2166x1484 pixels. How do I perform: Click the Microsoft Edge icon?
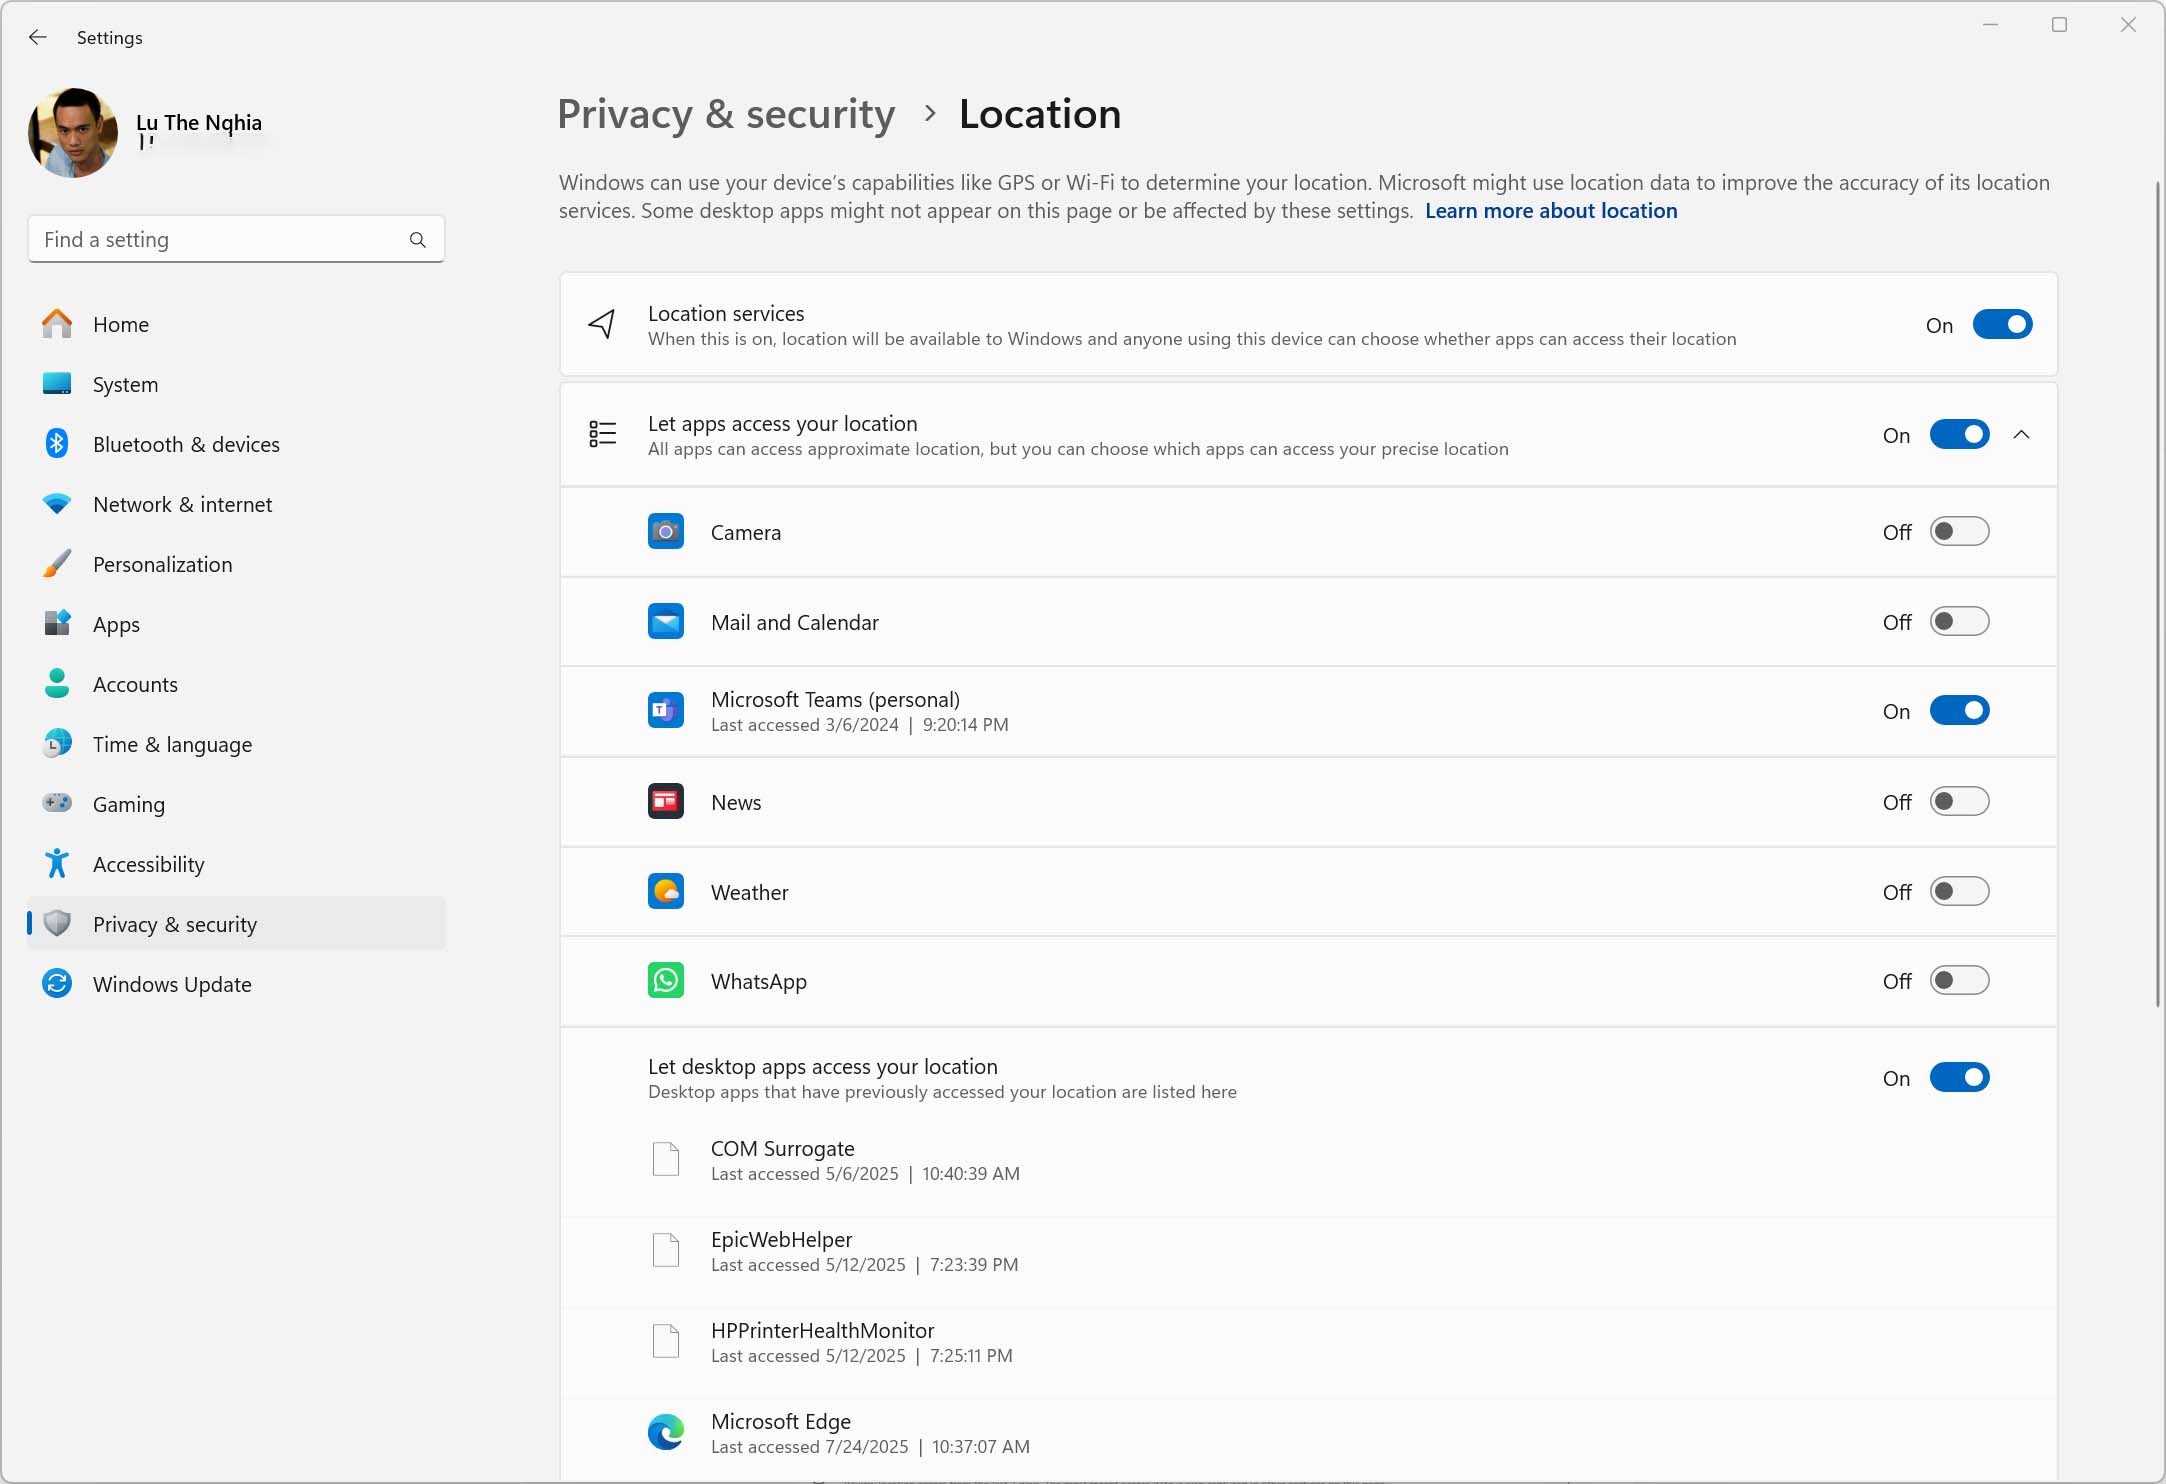665,1433
